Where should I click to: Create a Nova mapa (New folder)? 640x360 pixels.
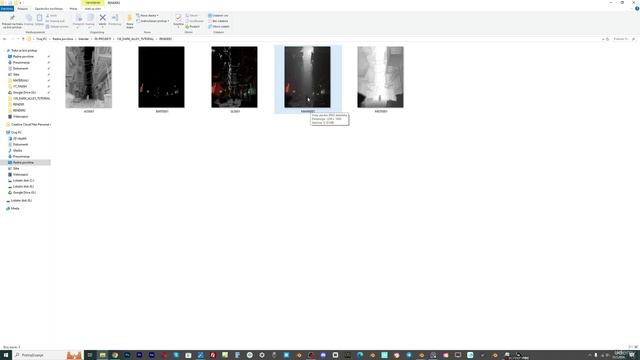click(x=129, y=21)
